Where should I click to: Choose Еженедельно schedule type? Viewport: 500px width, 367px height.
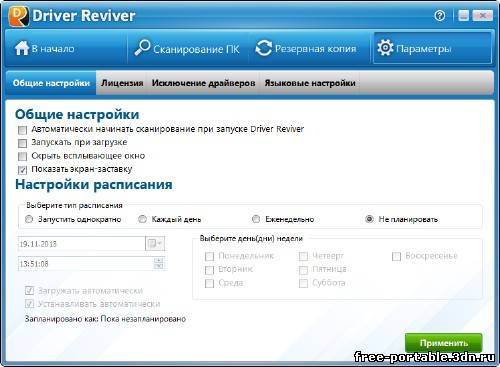[256, 219]
